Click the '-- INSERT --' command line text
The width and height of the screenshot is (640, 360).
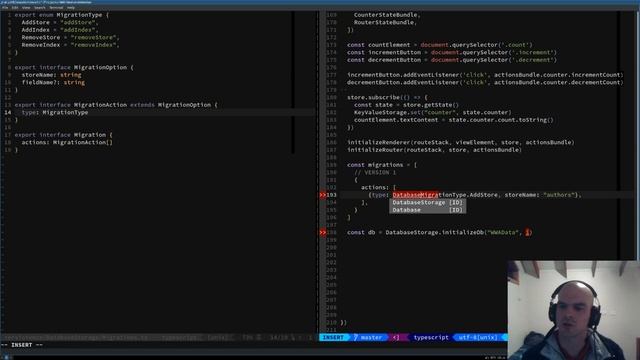[x=22, y=345]
